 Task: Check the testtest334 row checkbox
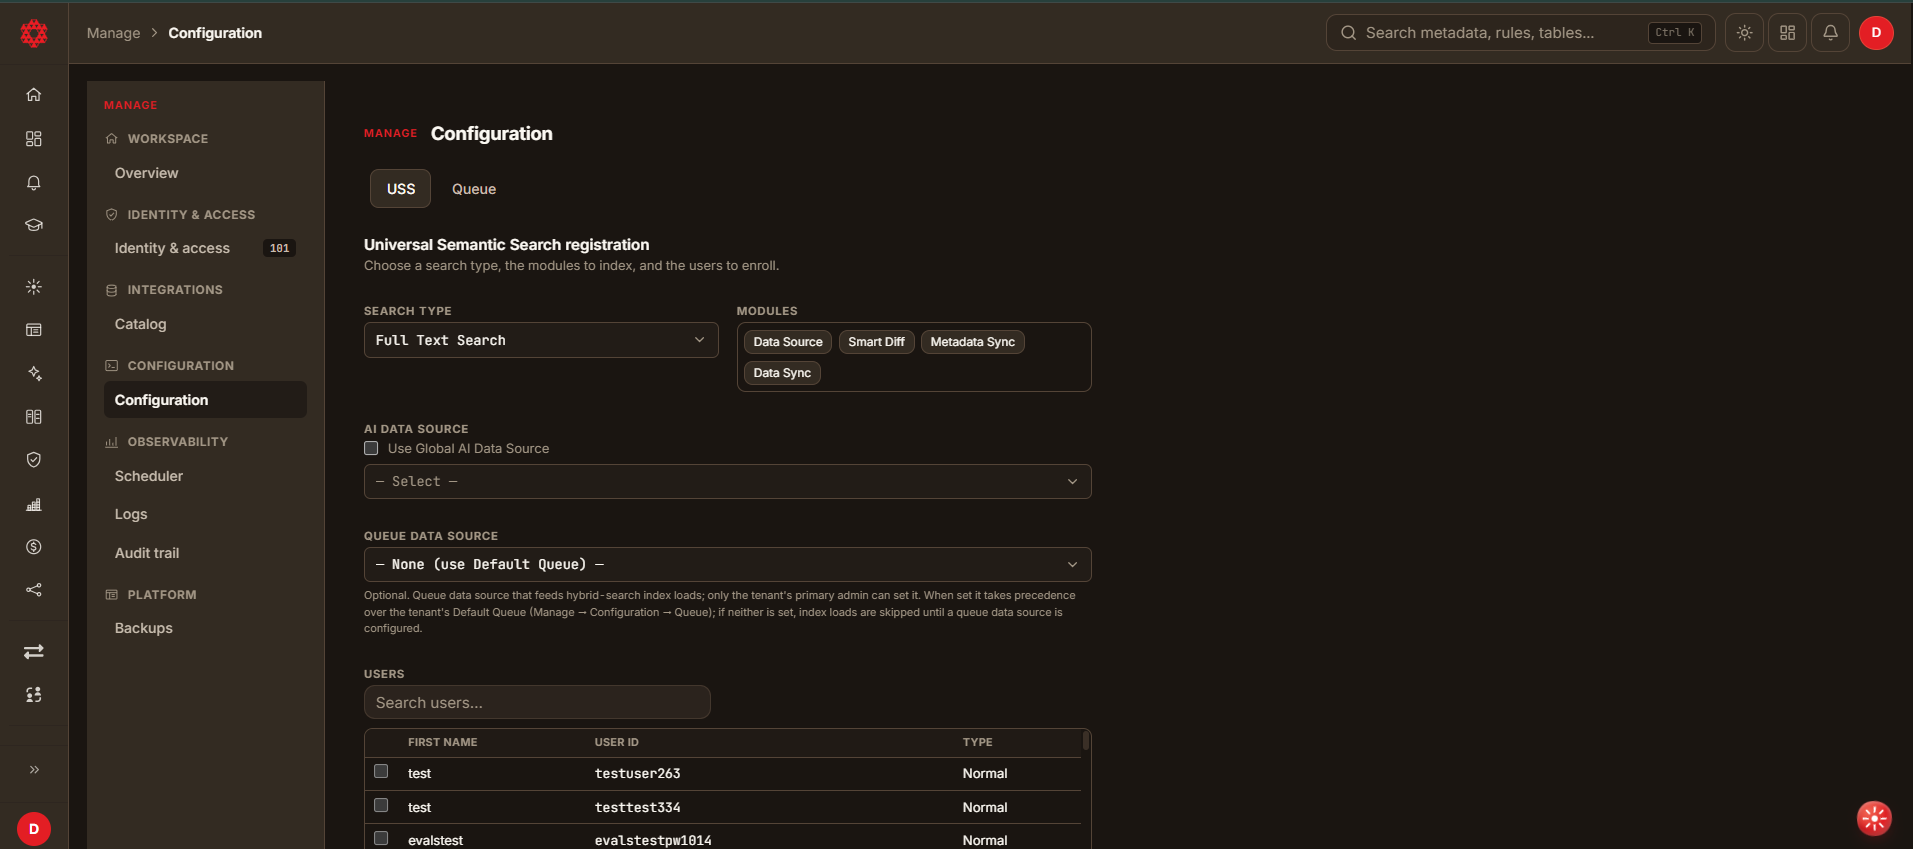[381, 805]
